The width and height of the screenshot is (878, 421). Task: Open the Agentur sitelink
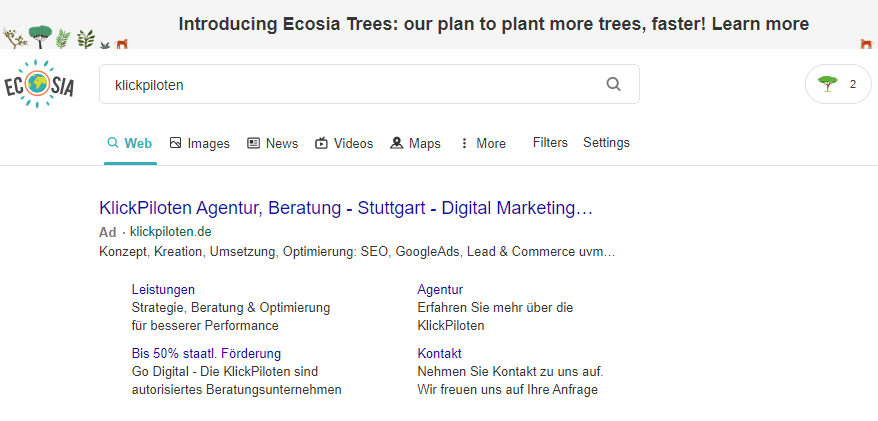click(x=440, y=289)
